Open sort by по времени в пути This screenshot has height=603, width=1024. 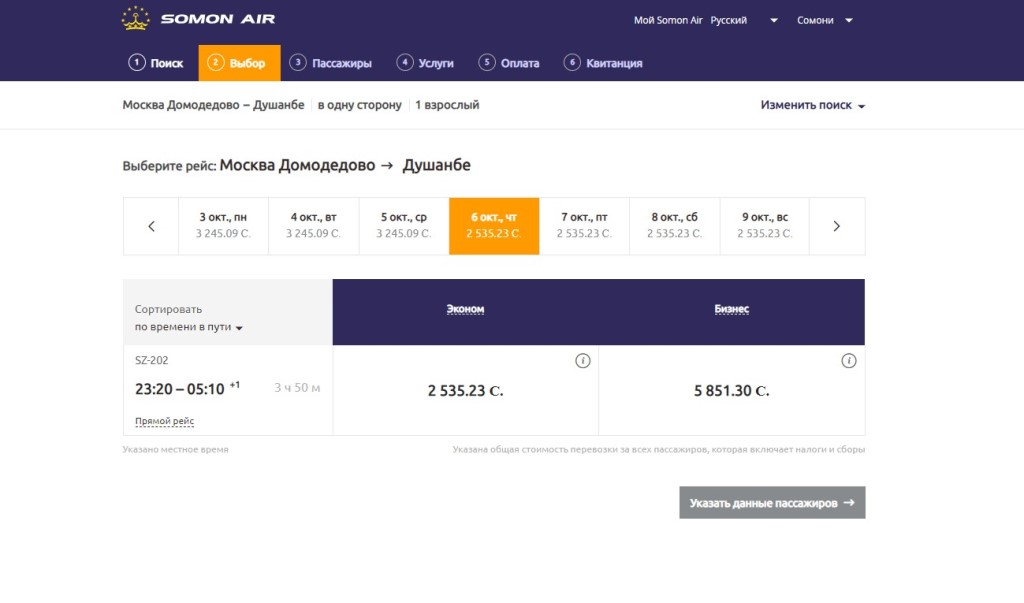(189, 327)
